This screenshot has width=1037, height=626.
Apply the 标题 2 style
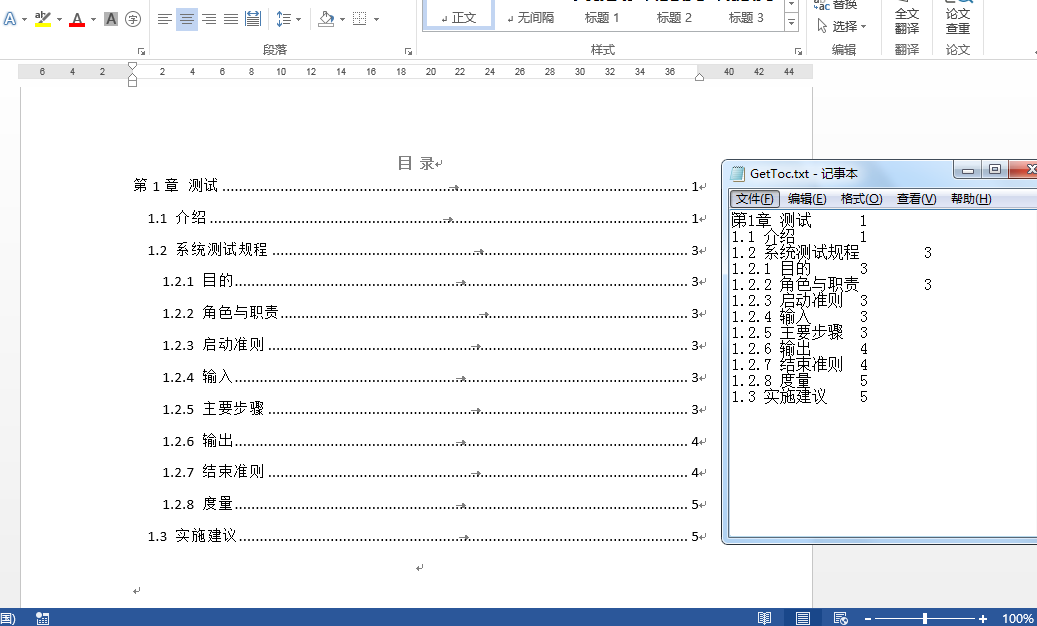pyautogui.click(x=674, y=17)
